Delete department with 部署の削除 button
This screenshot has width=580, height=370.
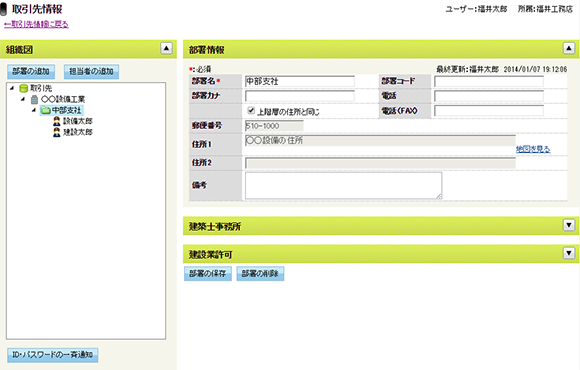[x=260, y=274]
